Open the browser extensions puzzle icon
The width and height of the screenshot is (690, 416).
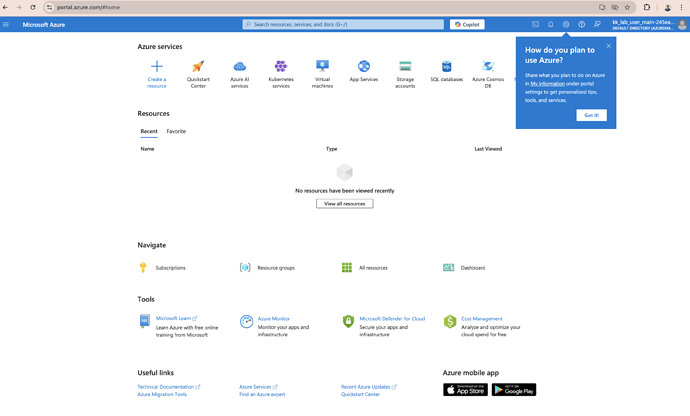tap(646, 7)
